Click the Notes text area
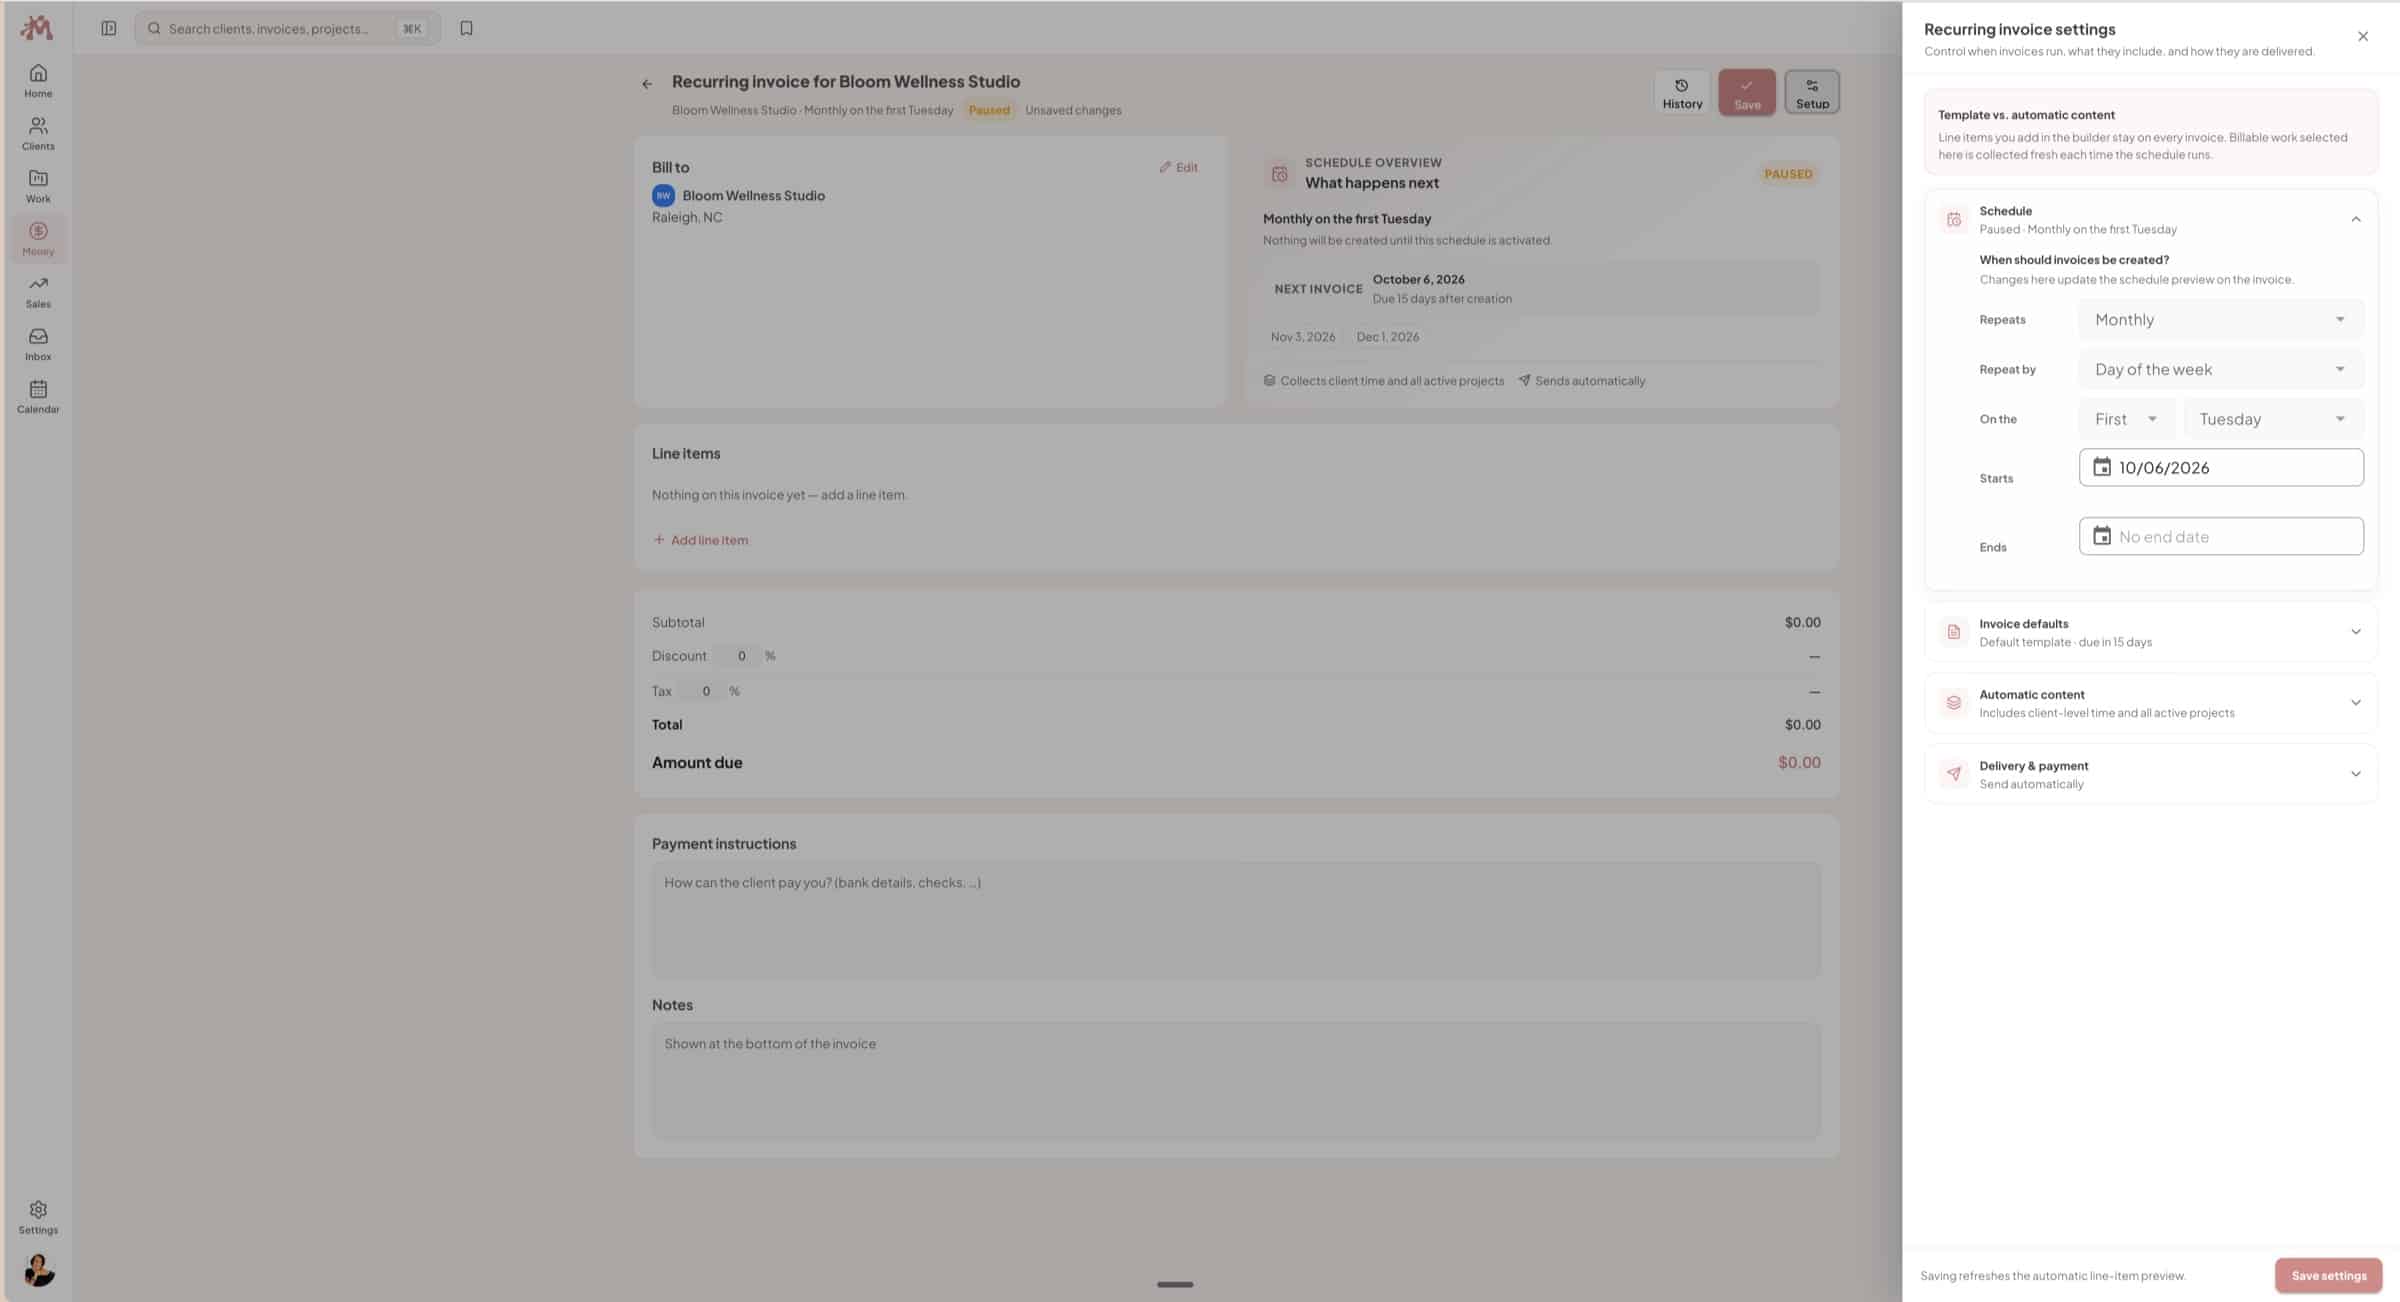 click(x=1236, y=1081)
